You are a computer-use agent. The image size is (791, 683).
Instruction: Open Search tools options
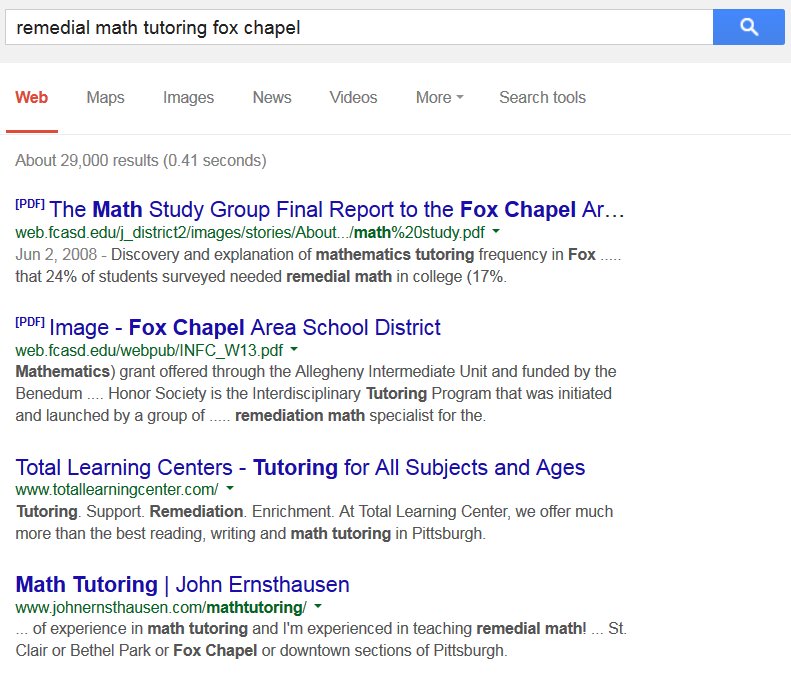[x=542, y=97]
